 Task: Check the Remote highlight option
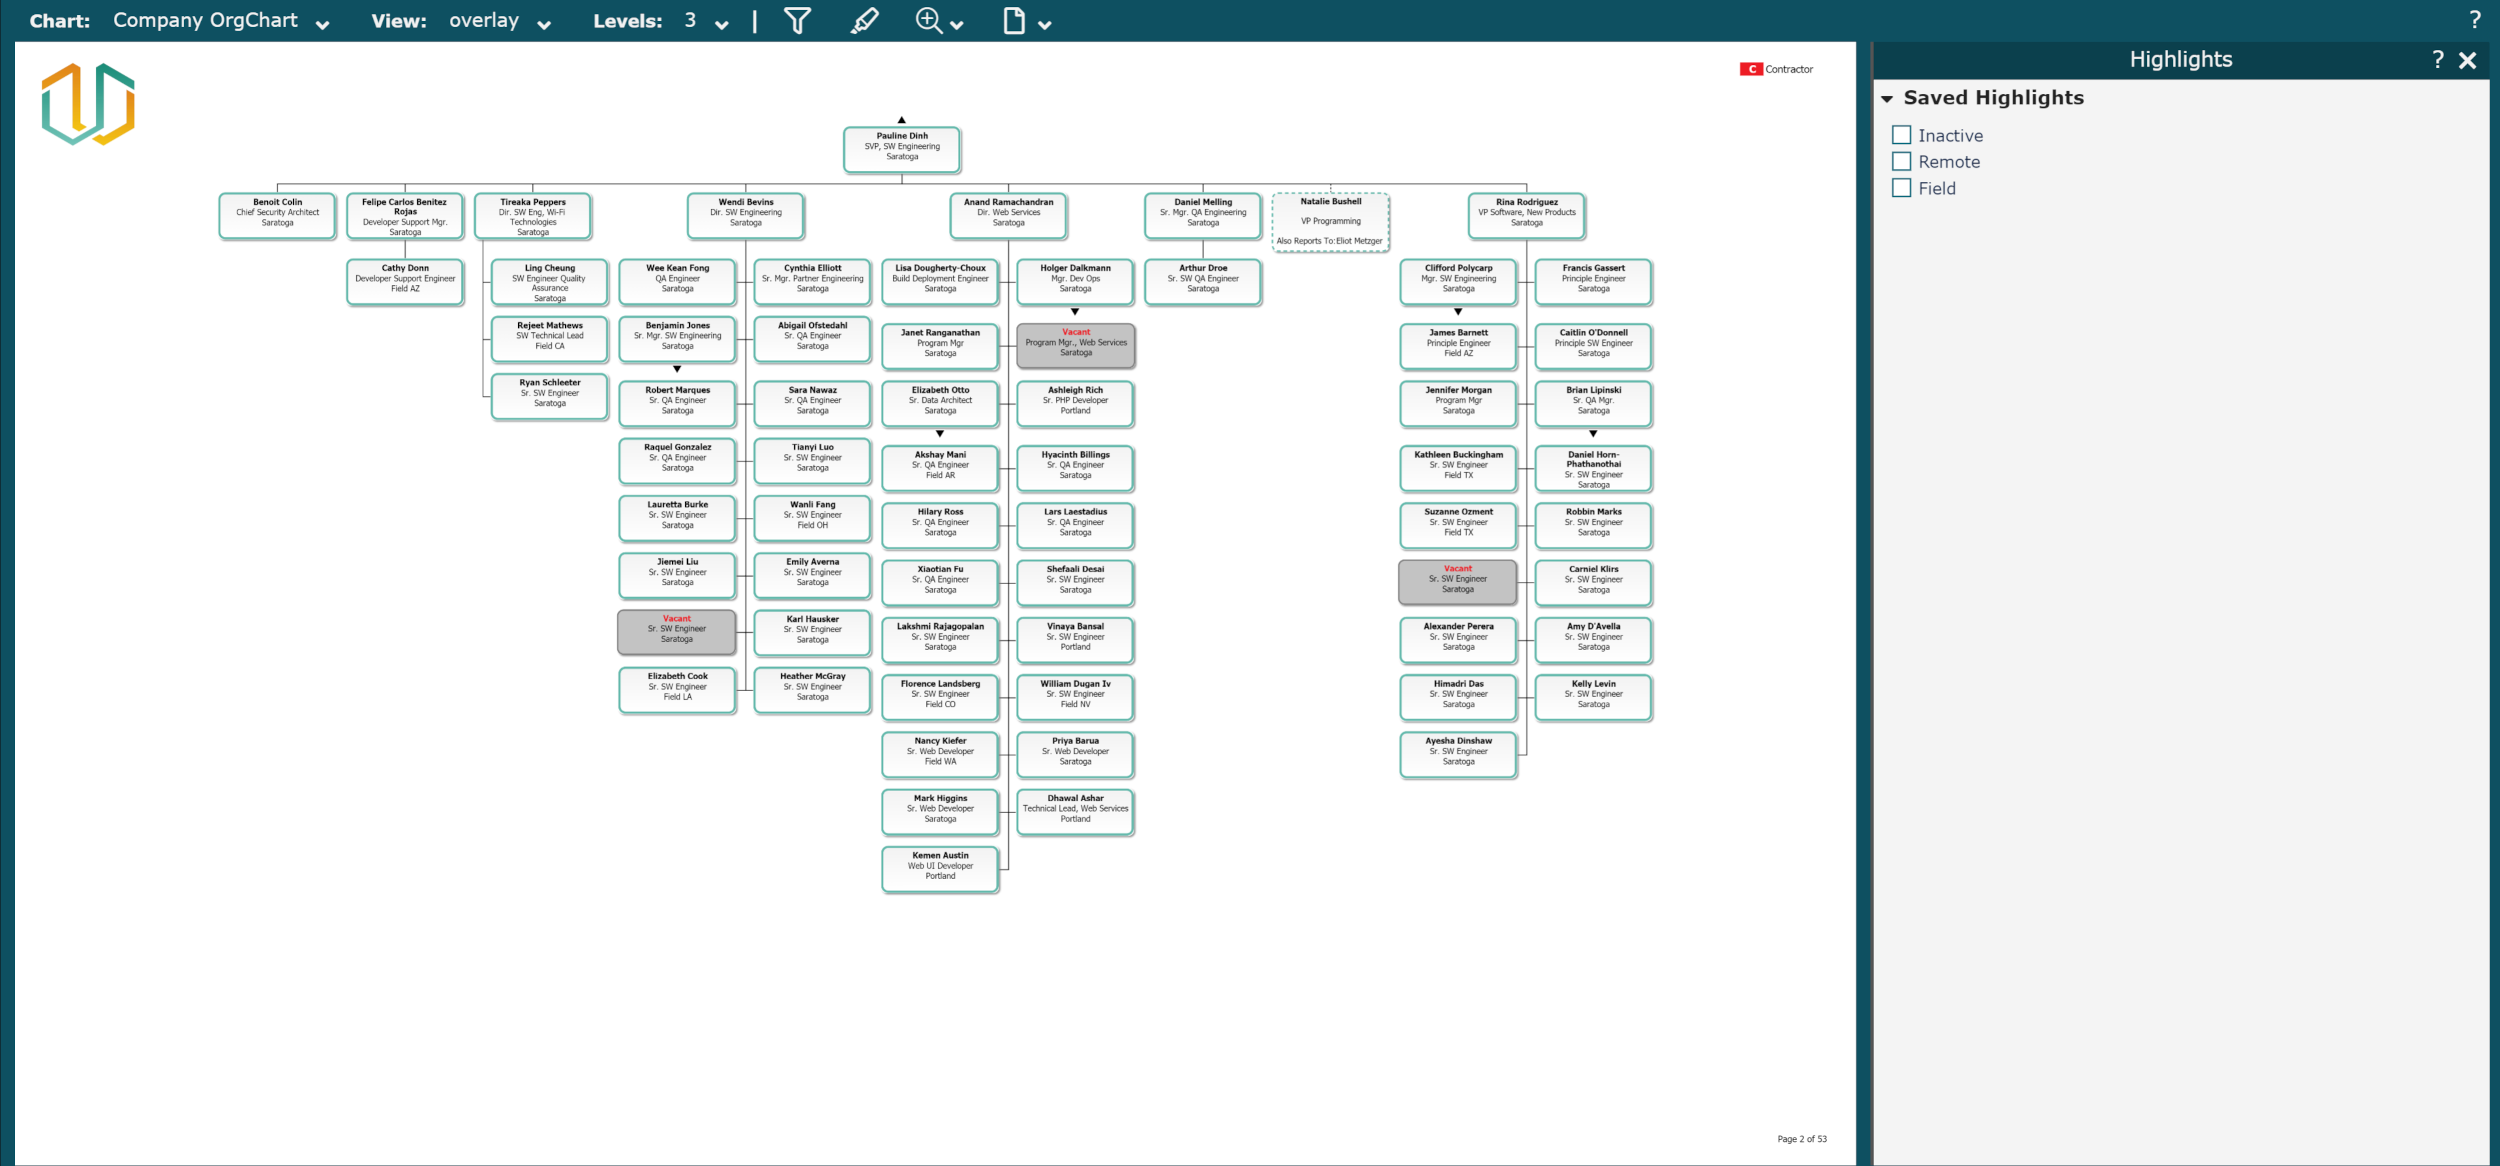click(x=1901, y=161)
